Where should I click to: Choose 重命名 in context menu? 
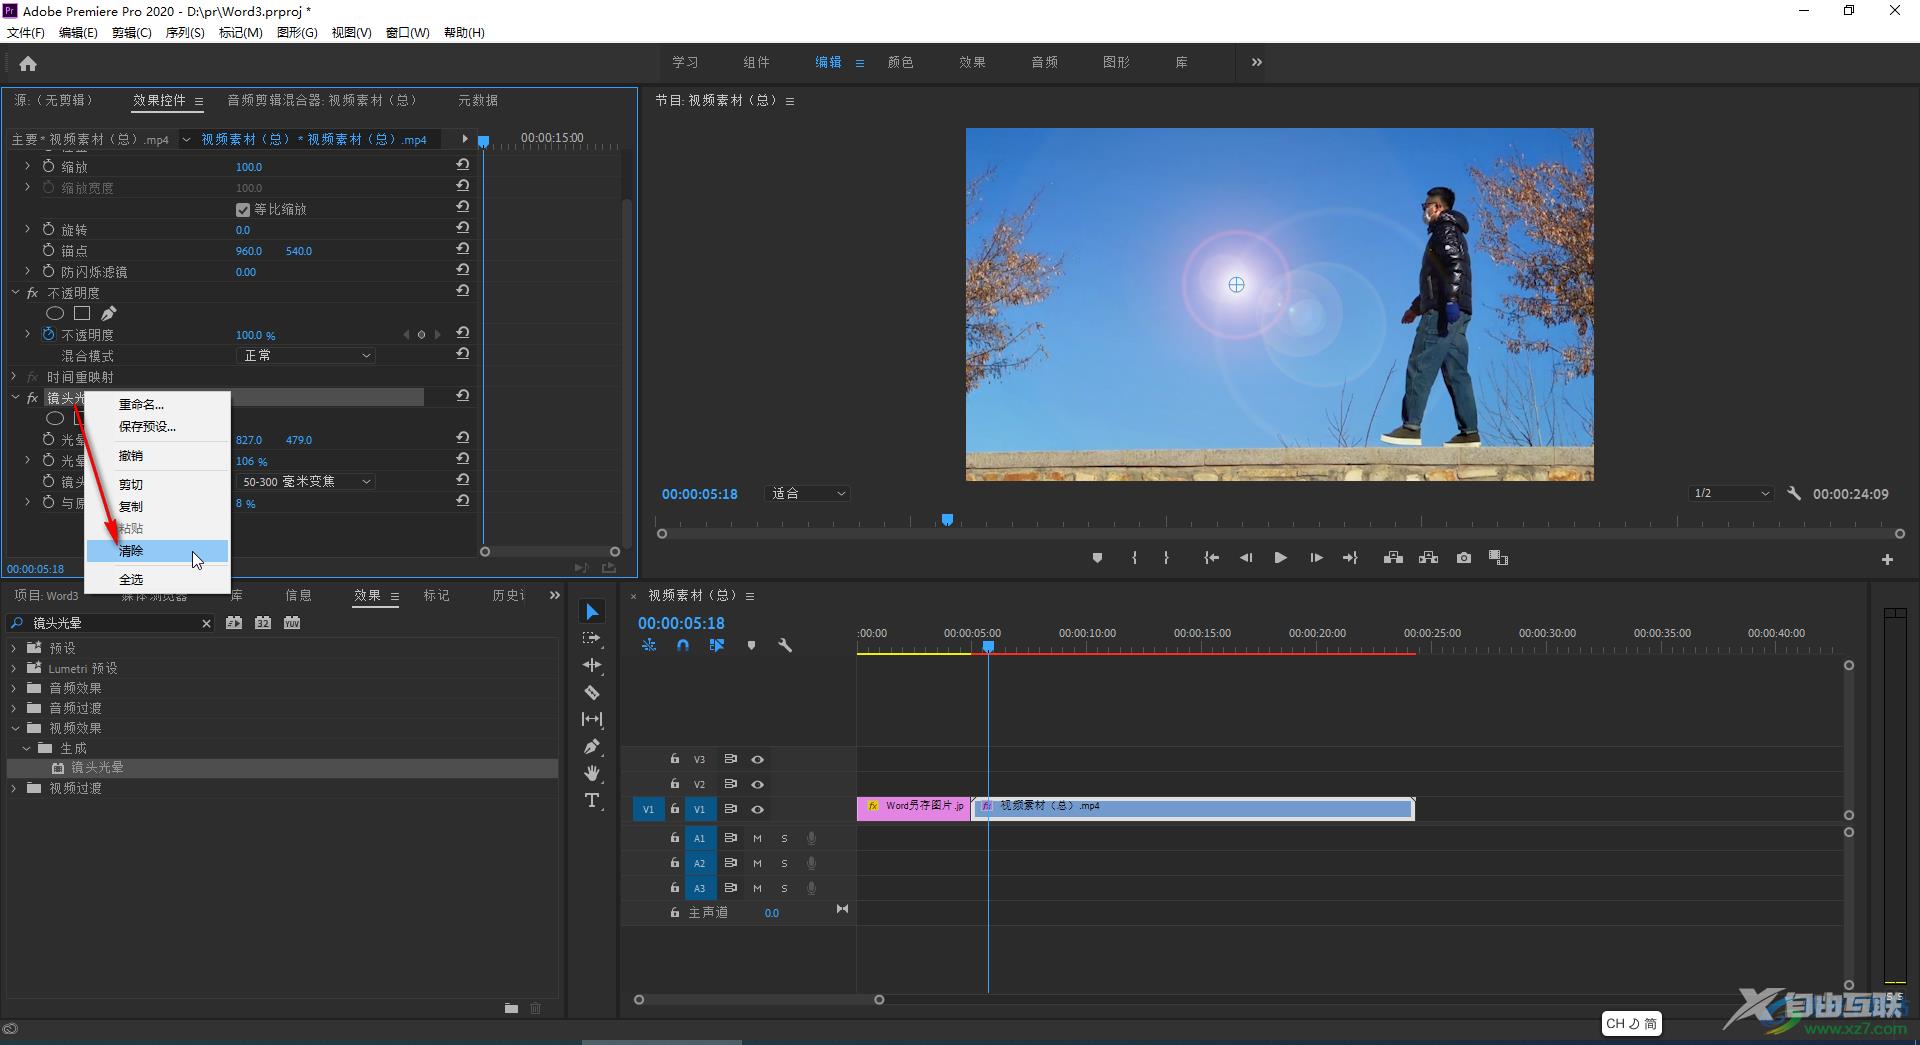157,405
